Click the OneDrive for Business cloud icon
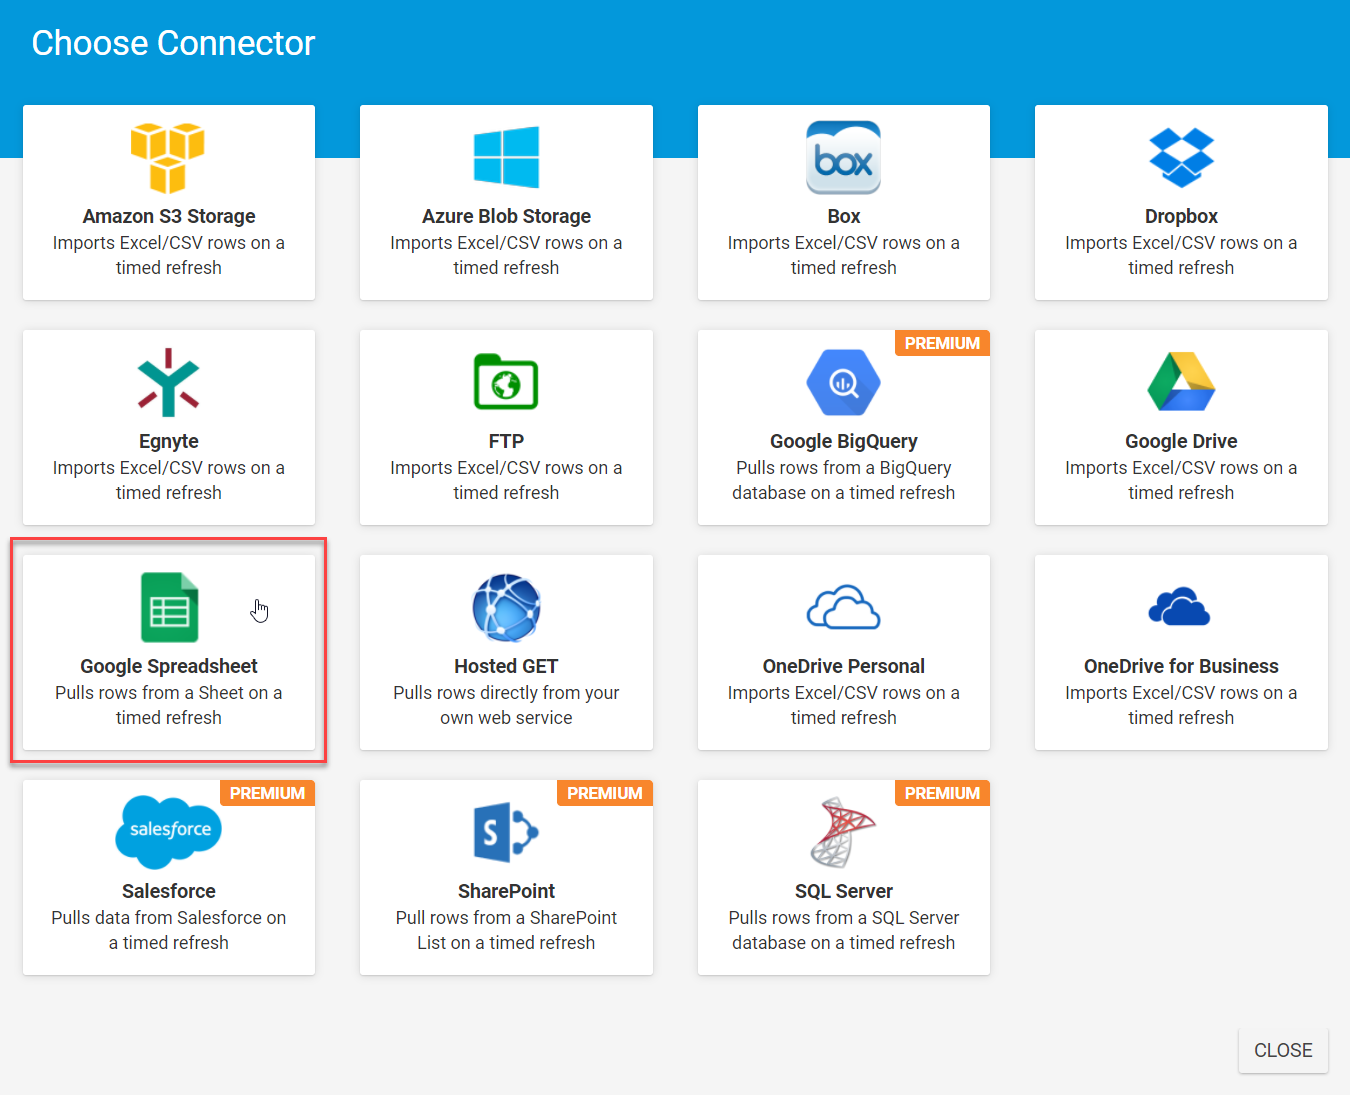 (1180, 607)
